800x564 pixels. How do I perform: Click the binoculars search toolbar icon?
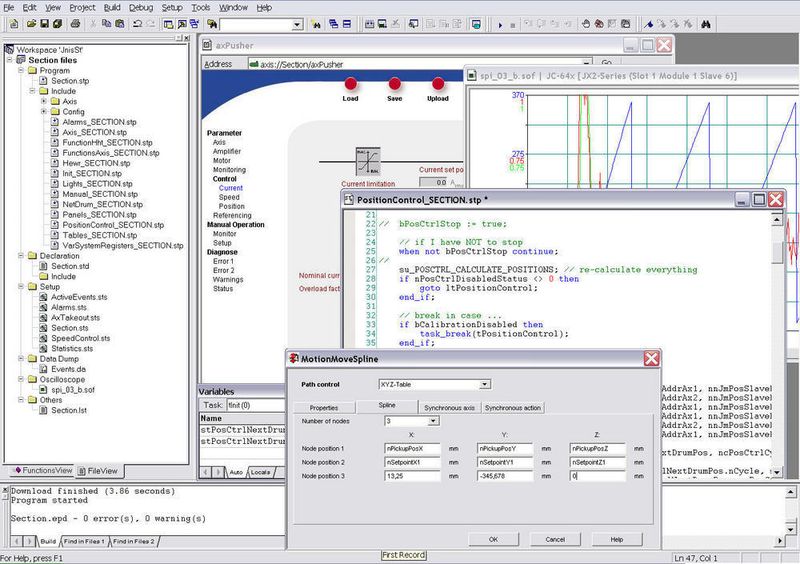[x=706, y=24]
